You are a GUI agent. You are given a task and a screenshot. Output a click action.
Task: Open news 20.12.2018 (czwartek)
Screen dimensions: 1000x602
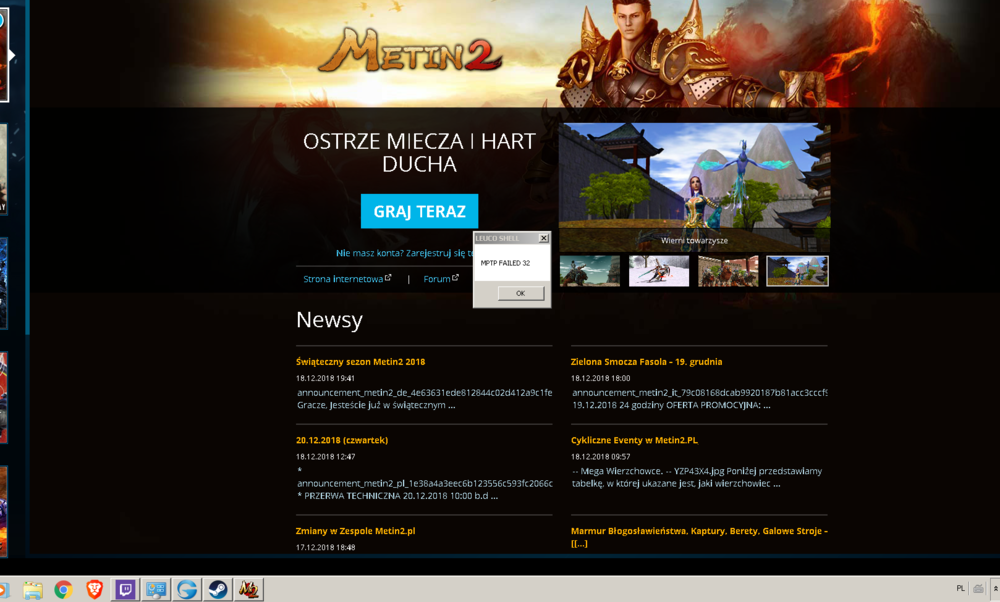342,440
